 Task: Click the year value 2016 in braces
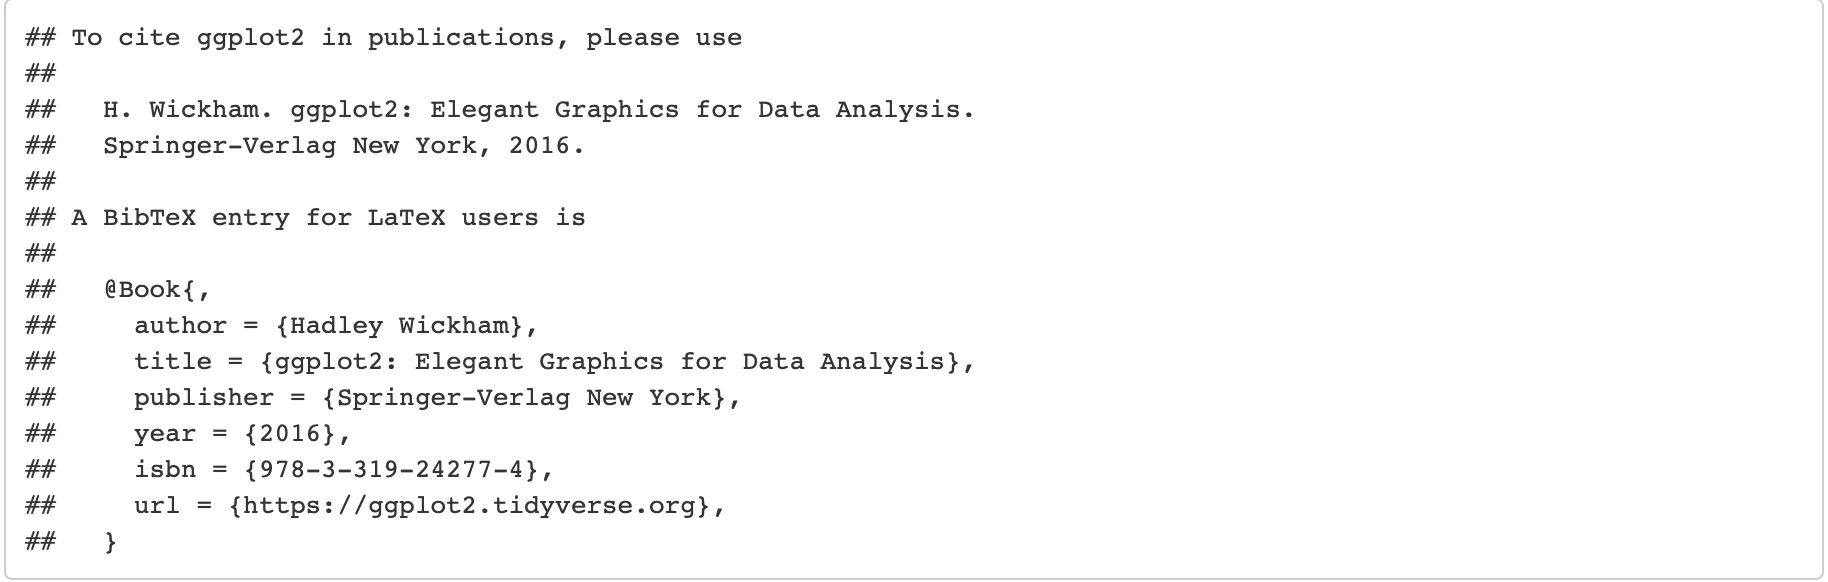click(296, 434)
